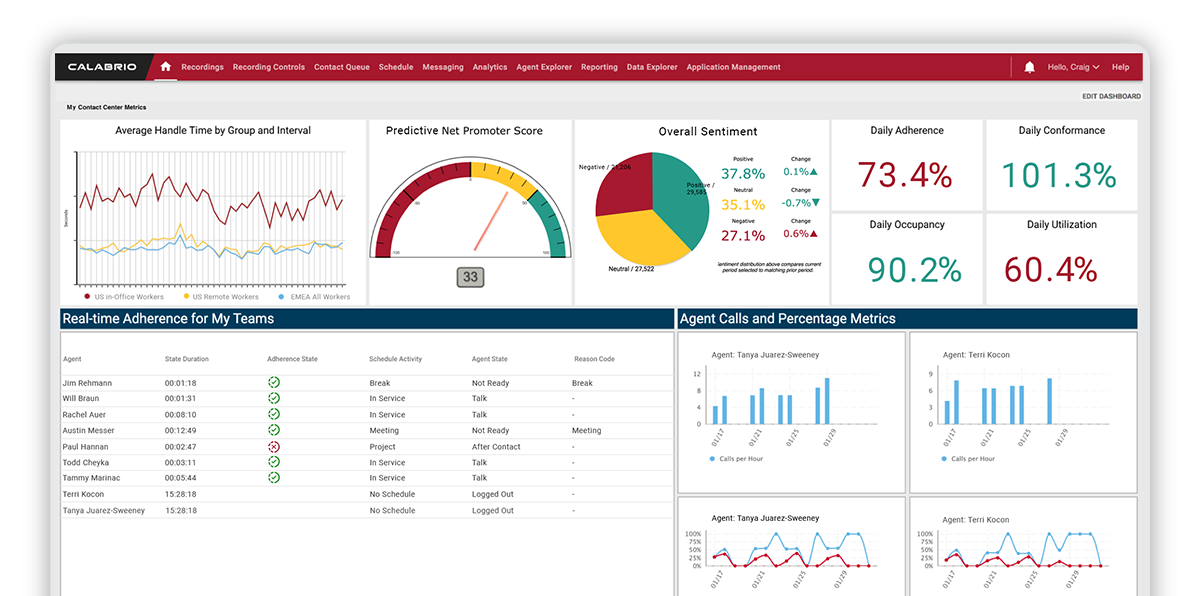Toggle US Remote Workers legend series
Image resolution: width=1200 pixels, height=596 pixels.
[220, 297]
